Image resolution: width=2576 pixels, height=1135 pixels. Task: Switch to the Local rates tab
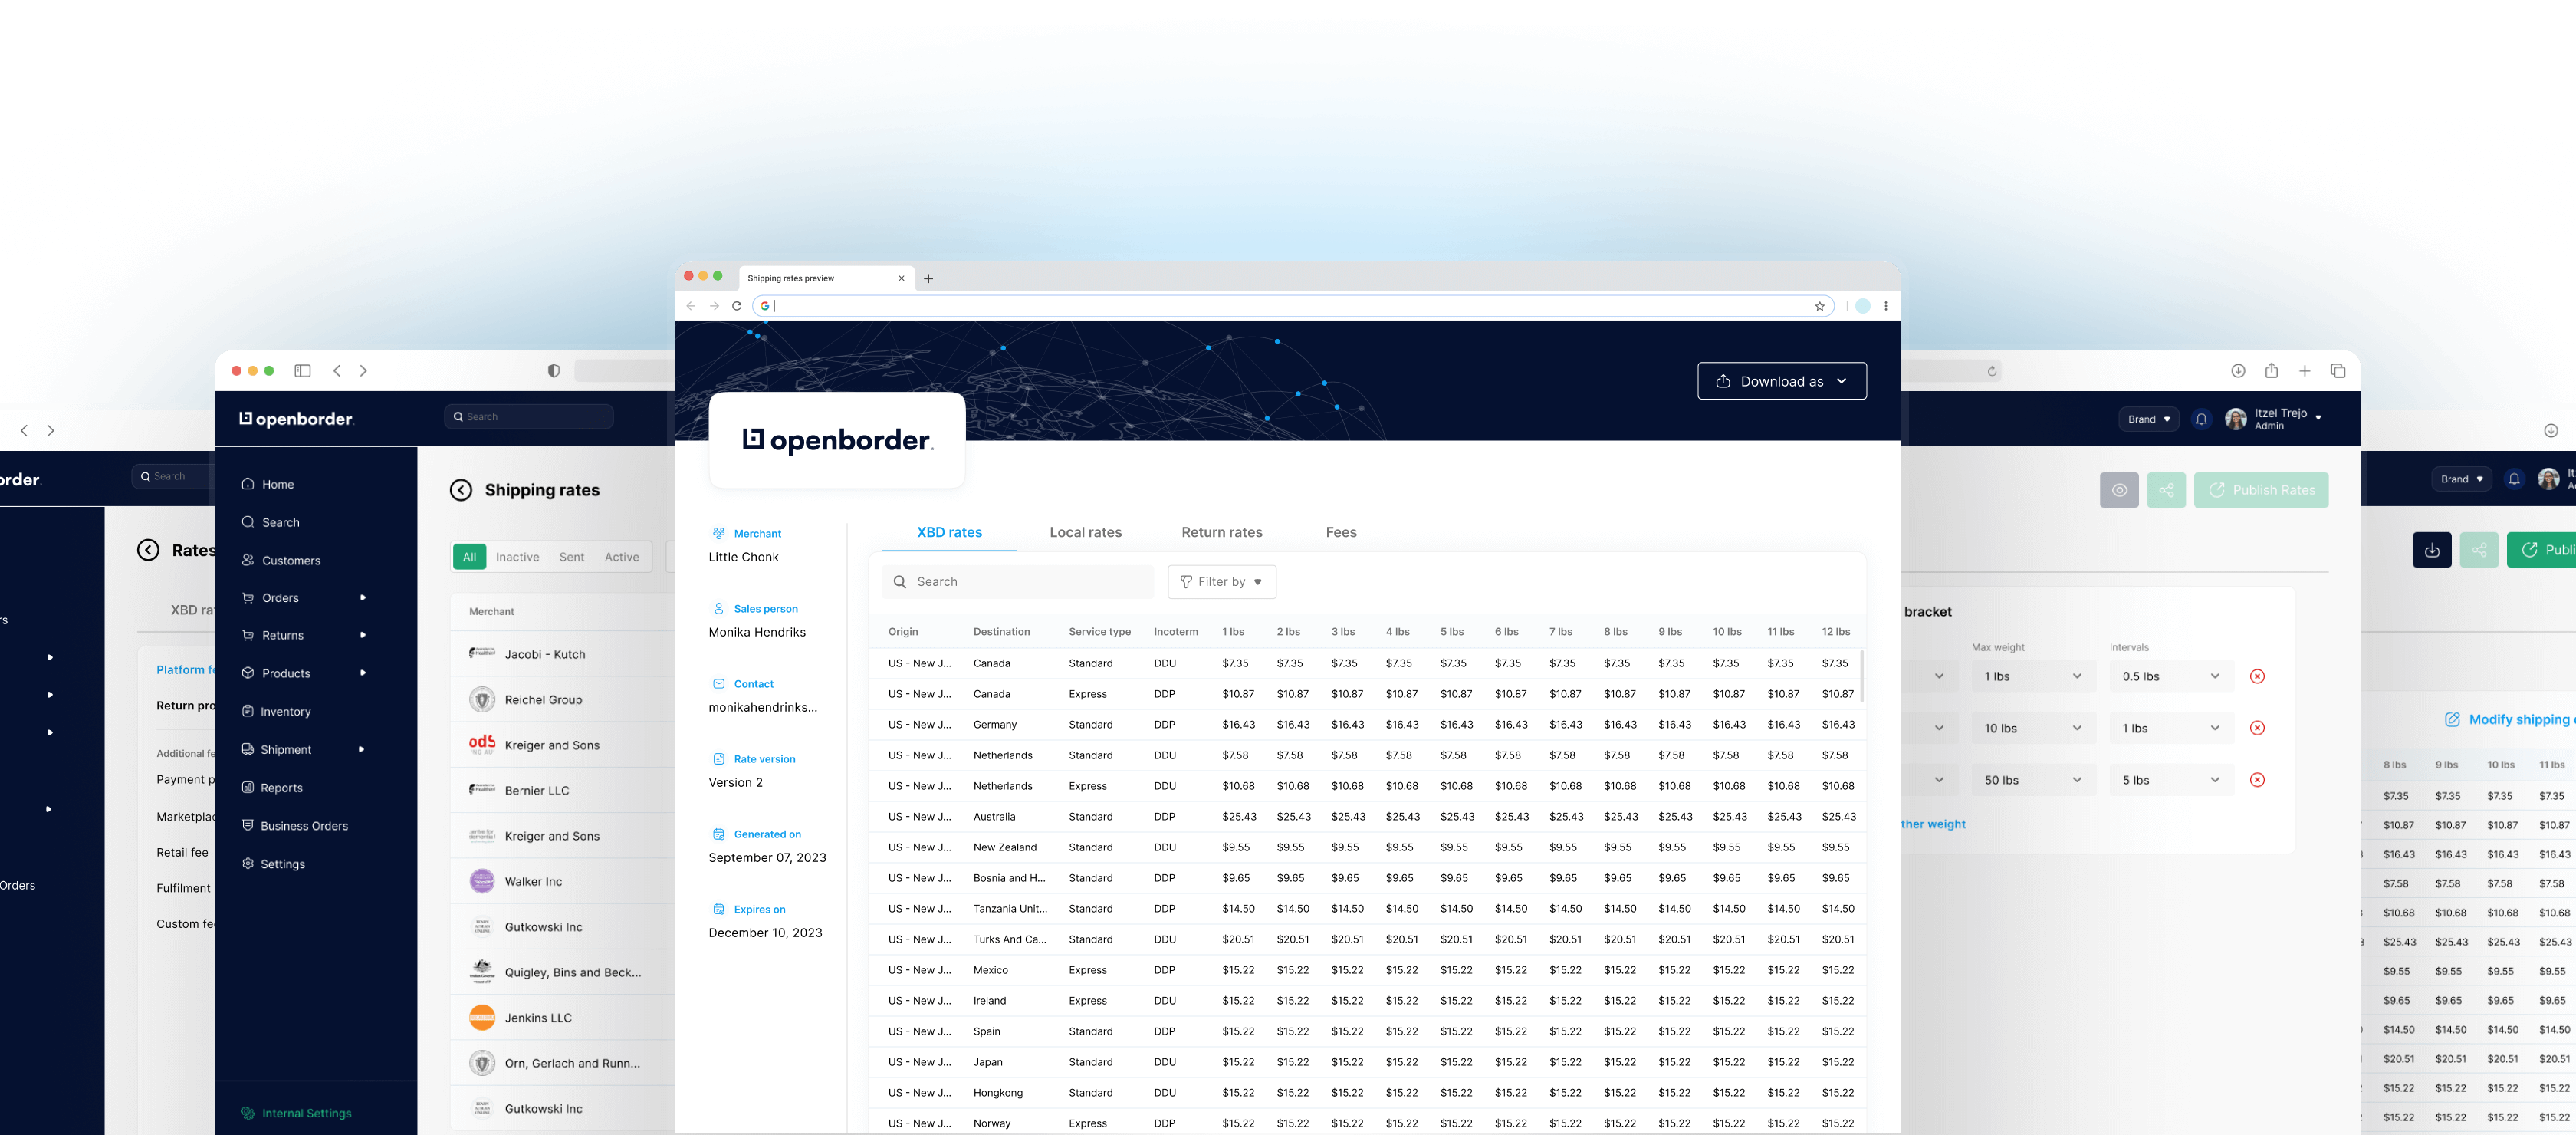pos(1085,532)
